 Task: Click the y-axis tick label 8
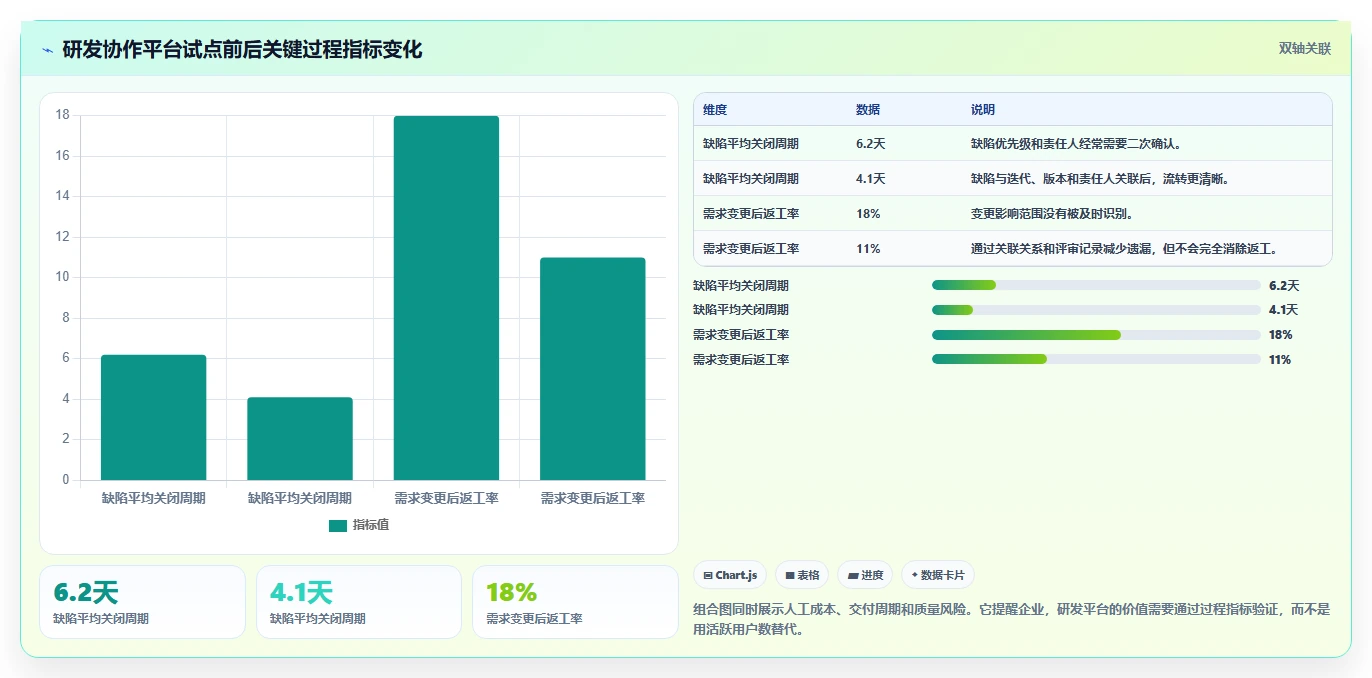[x=66, y=318]
